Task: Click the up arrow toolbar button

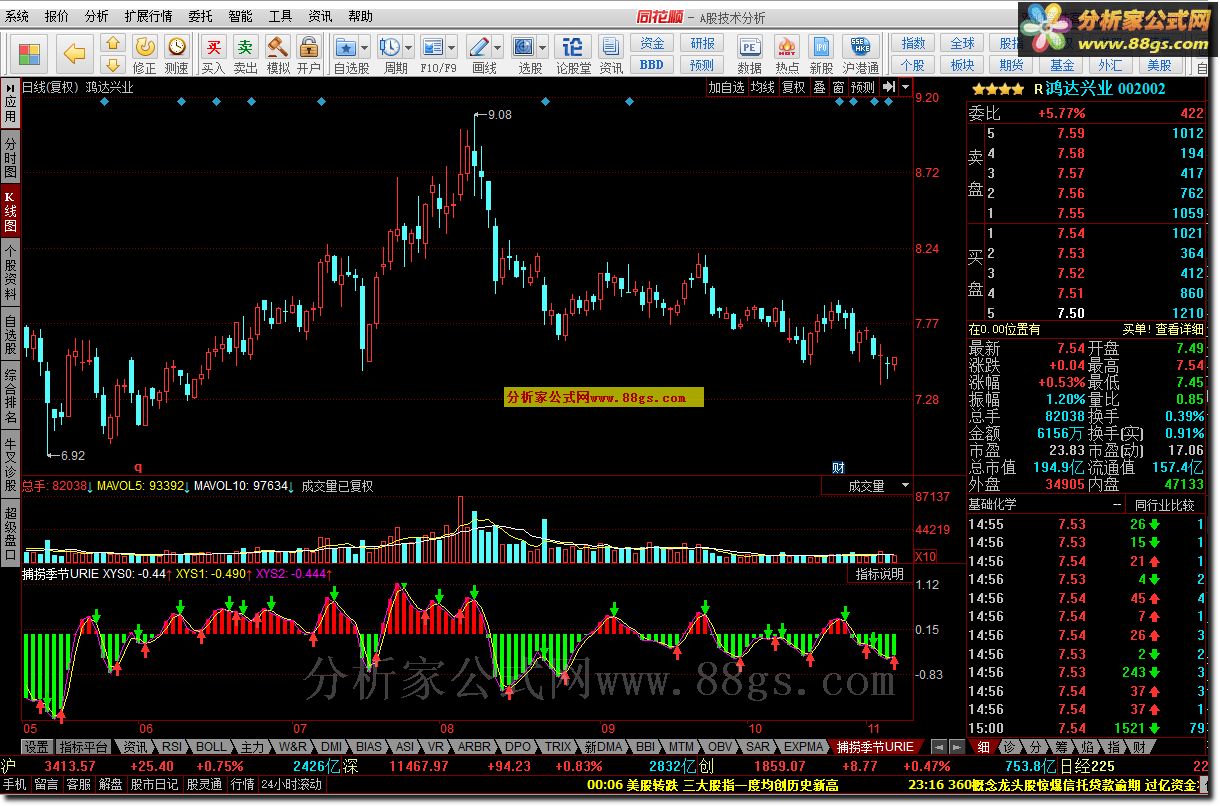Action: click(113, 44)
